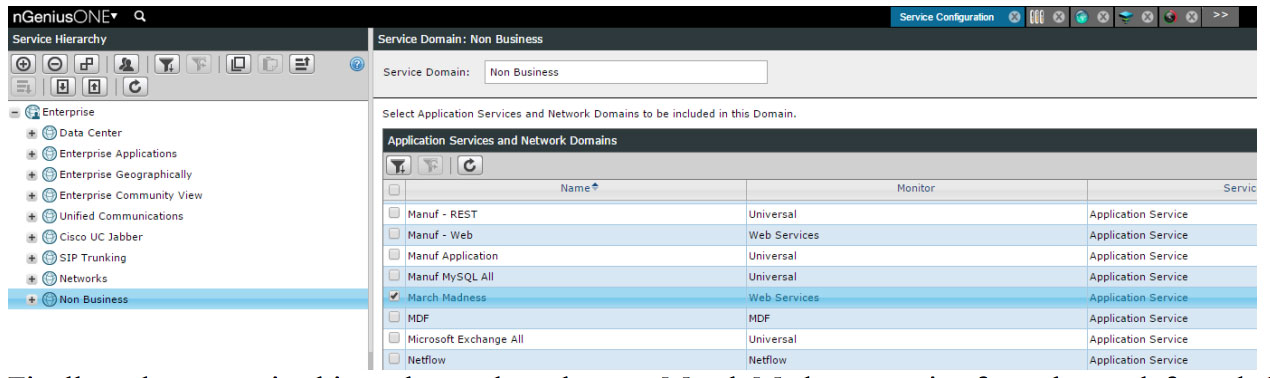Close the vertical bars icon tab

coord(1058,17)
